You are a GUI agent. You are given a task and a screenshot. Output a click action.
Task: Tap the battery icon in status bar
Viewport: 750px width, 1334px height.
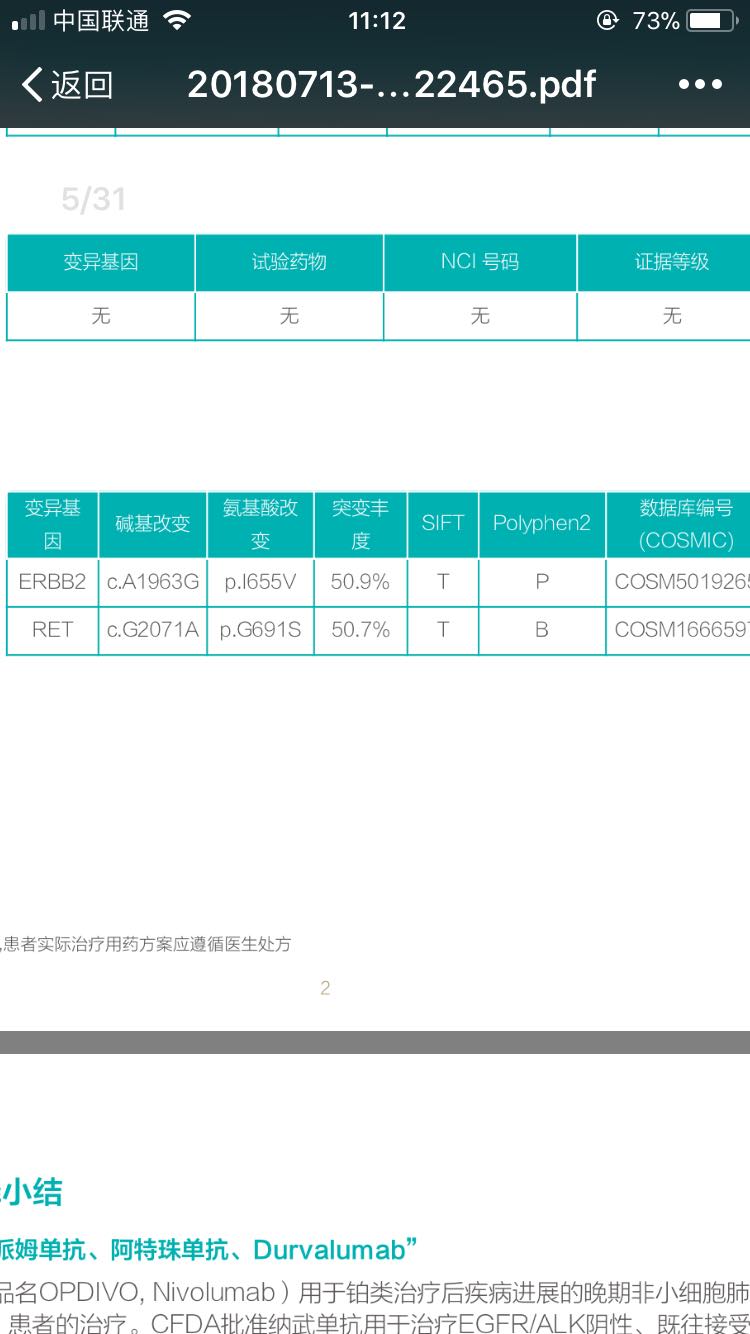point(711,21)
